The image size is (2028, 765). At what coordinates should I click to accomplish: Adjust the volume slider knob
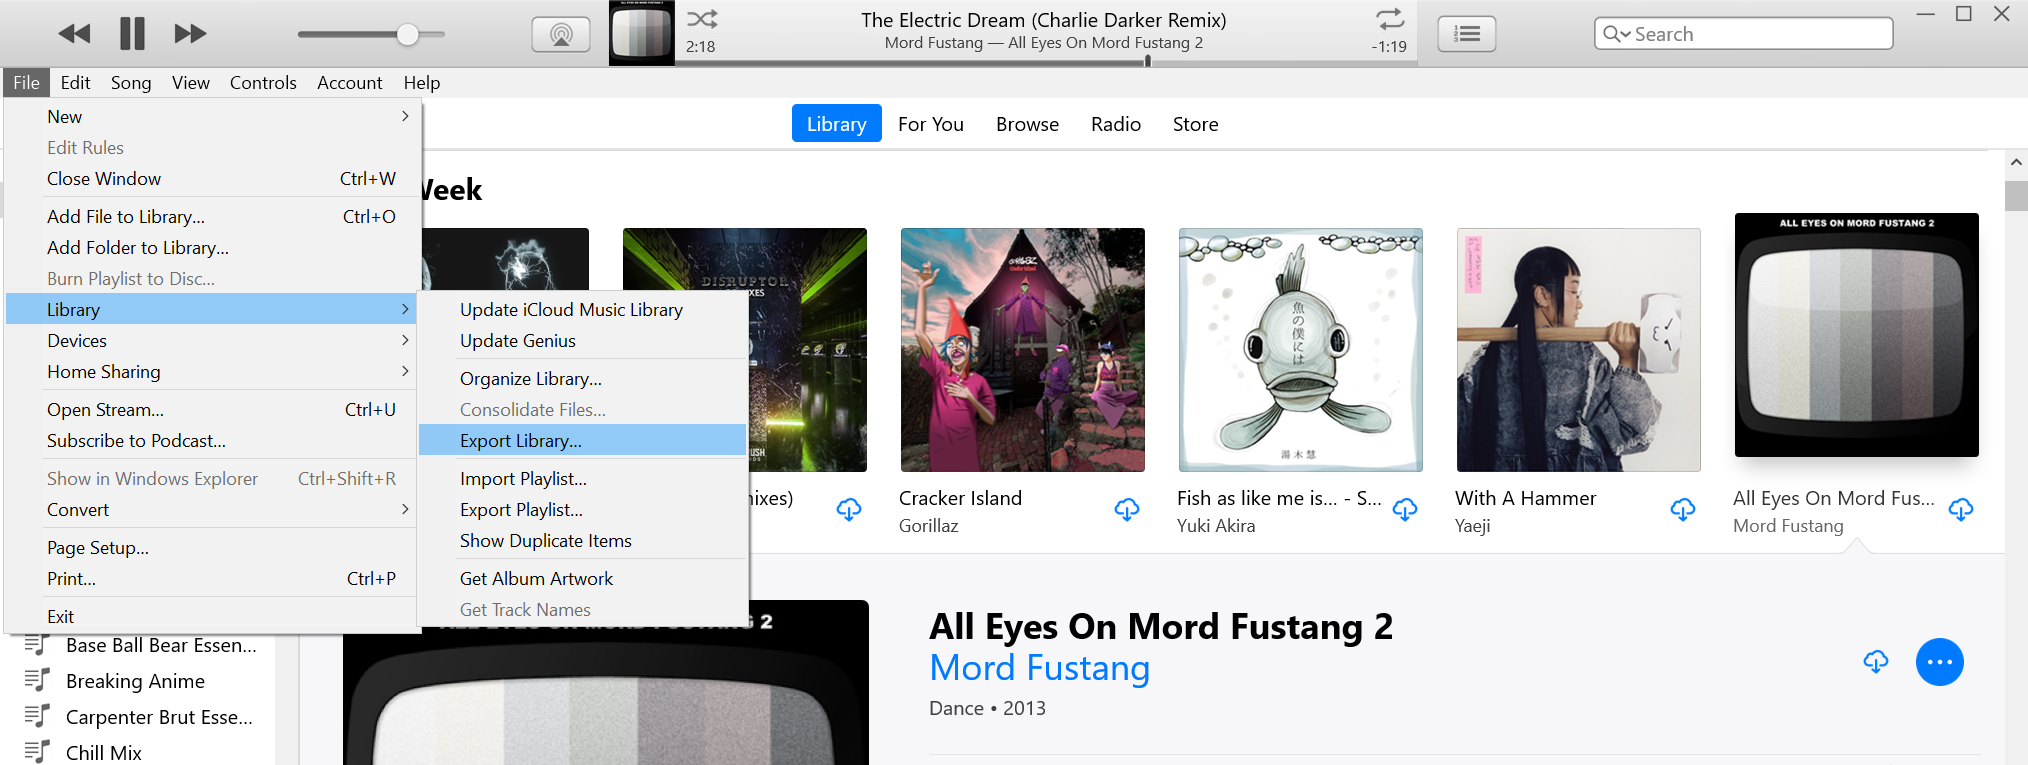407,35
